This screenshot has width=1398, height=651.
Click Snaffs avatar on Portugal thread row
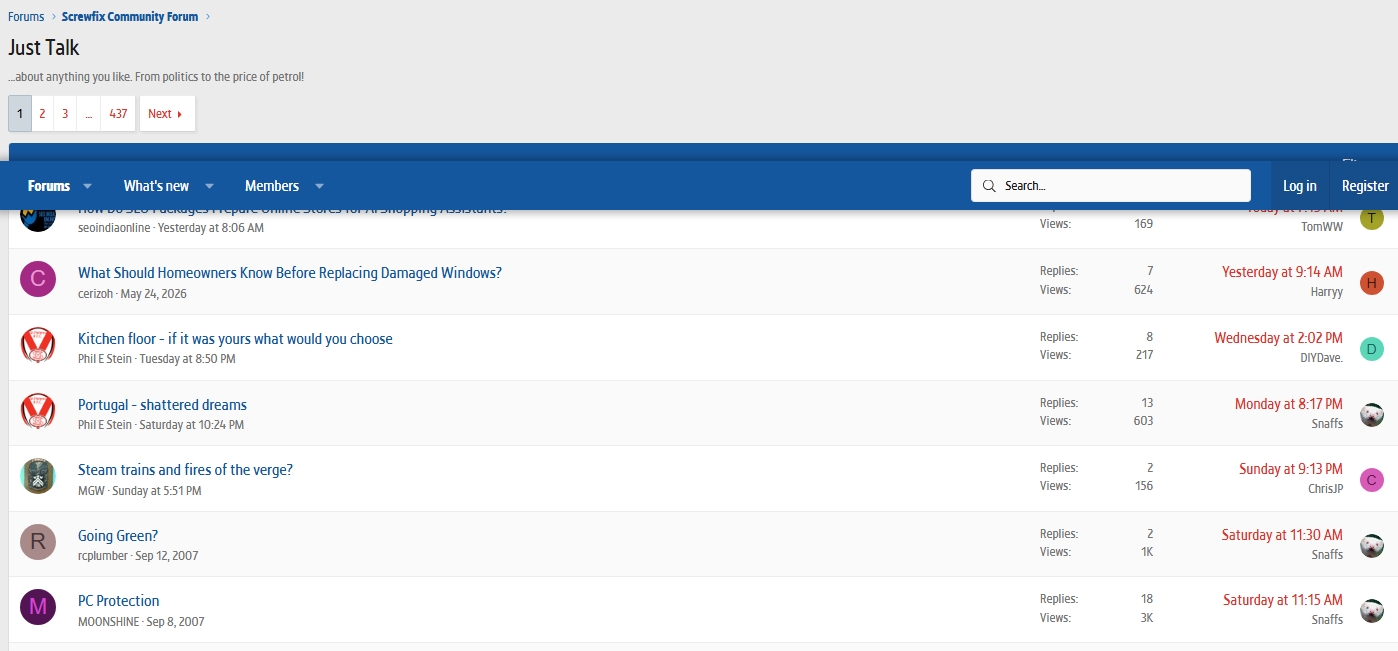(1372, 415)
